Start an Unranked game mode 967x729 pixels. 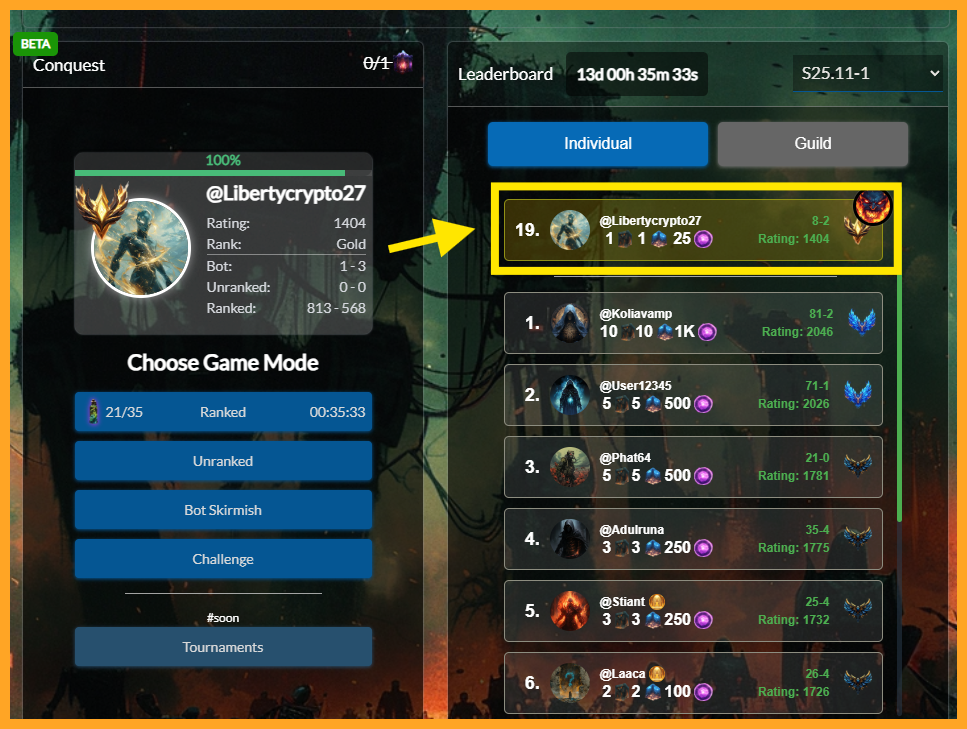223,461
